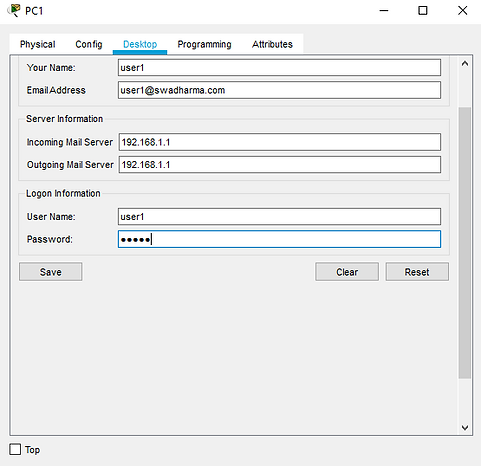Click the Incoming Mail Server field
Viewport: 481px width, 466px height.
[280, 142]
